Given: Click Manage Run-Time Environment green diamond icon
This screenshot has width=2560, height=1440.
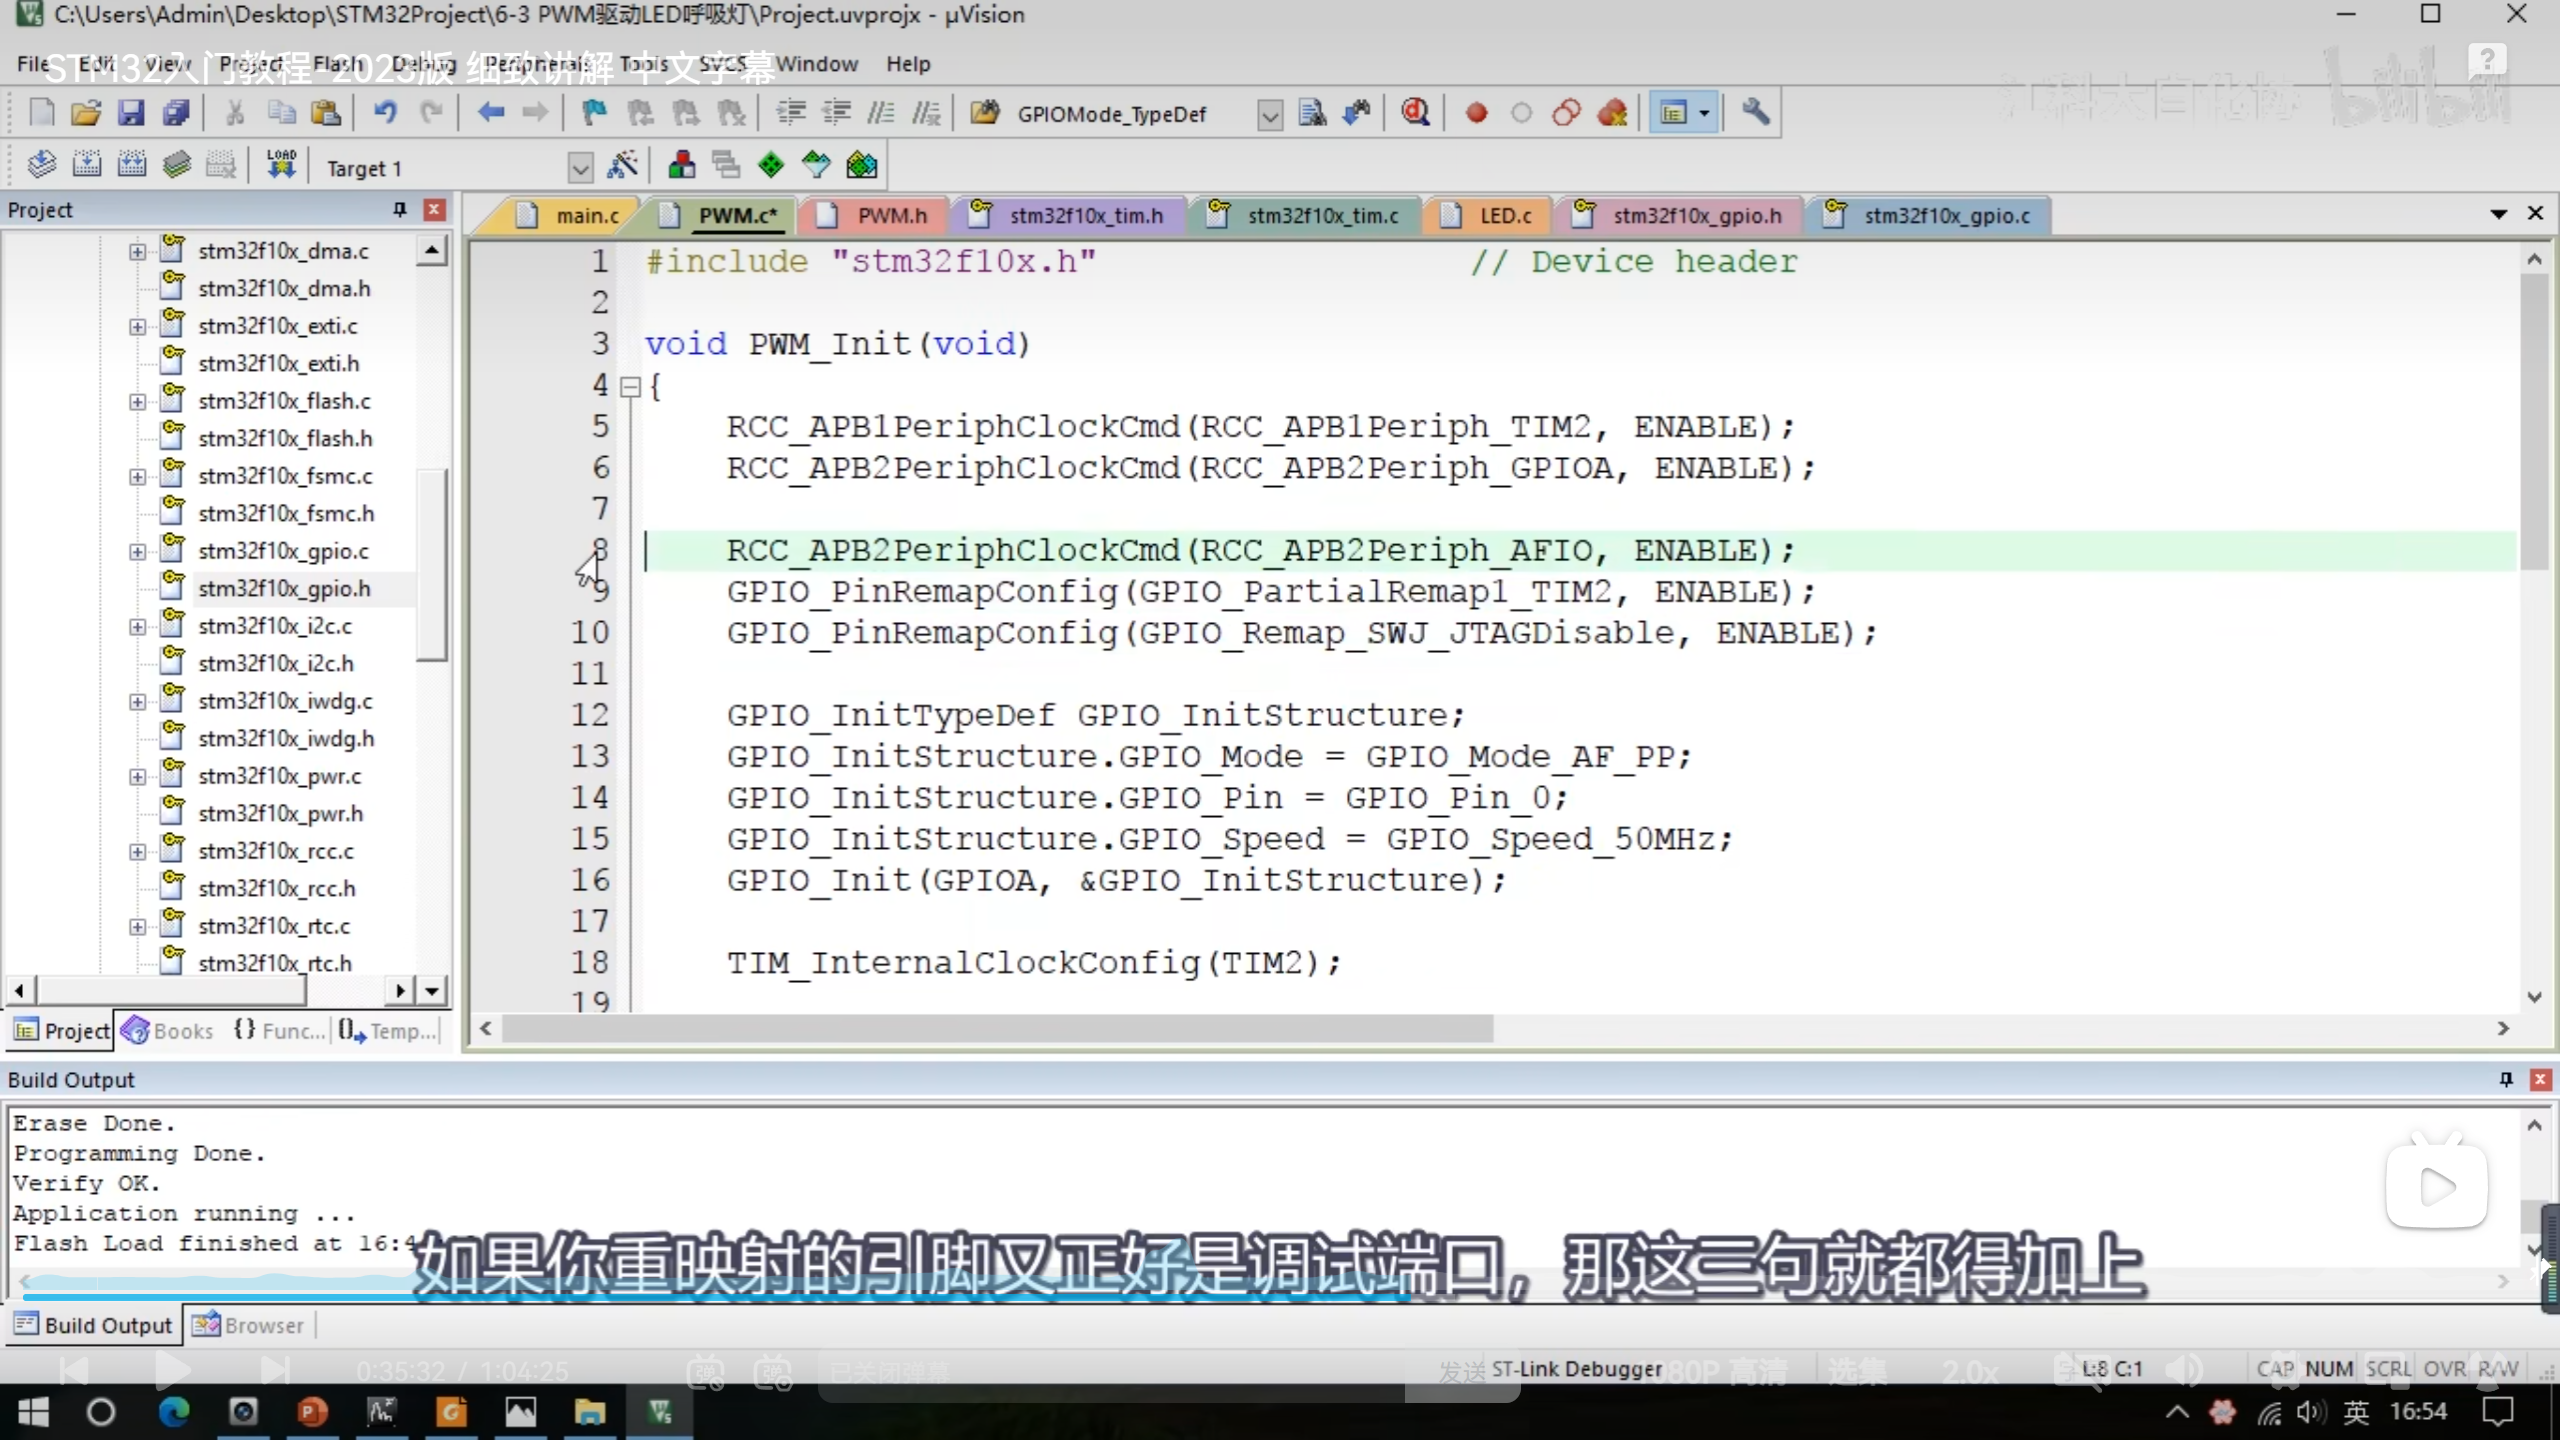Looking at the screenshot, I should click(x=771, y=166).
